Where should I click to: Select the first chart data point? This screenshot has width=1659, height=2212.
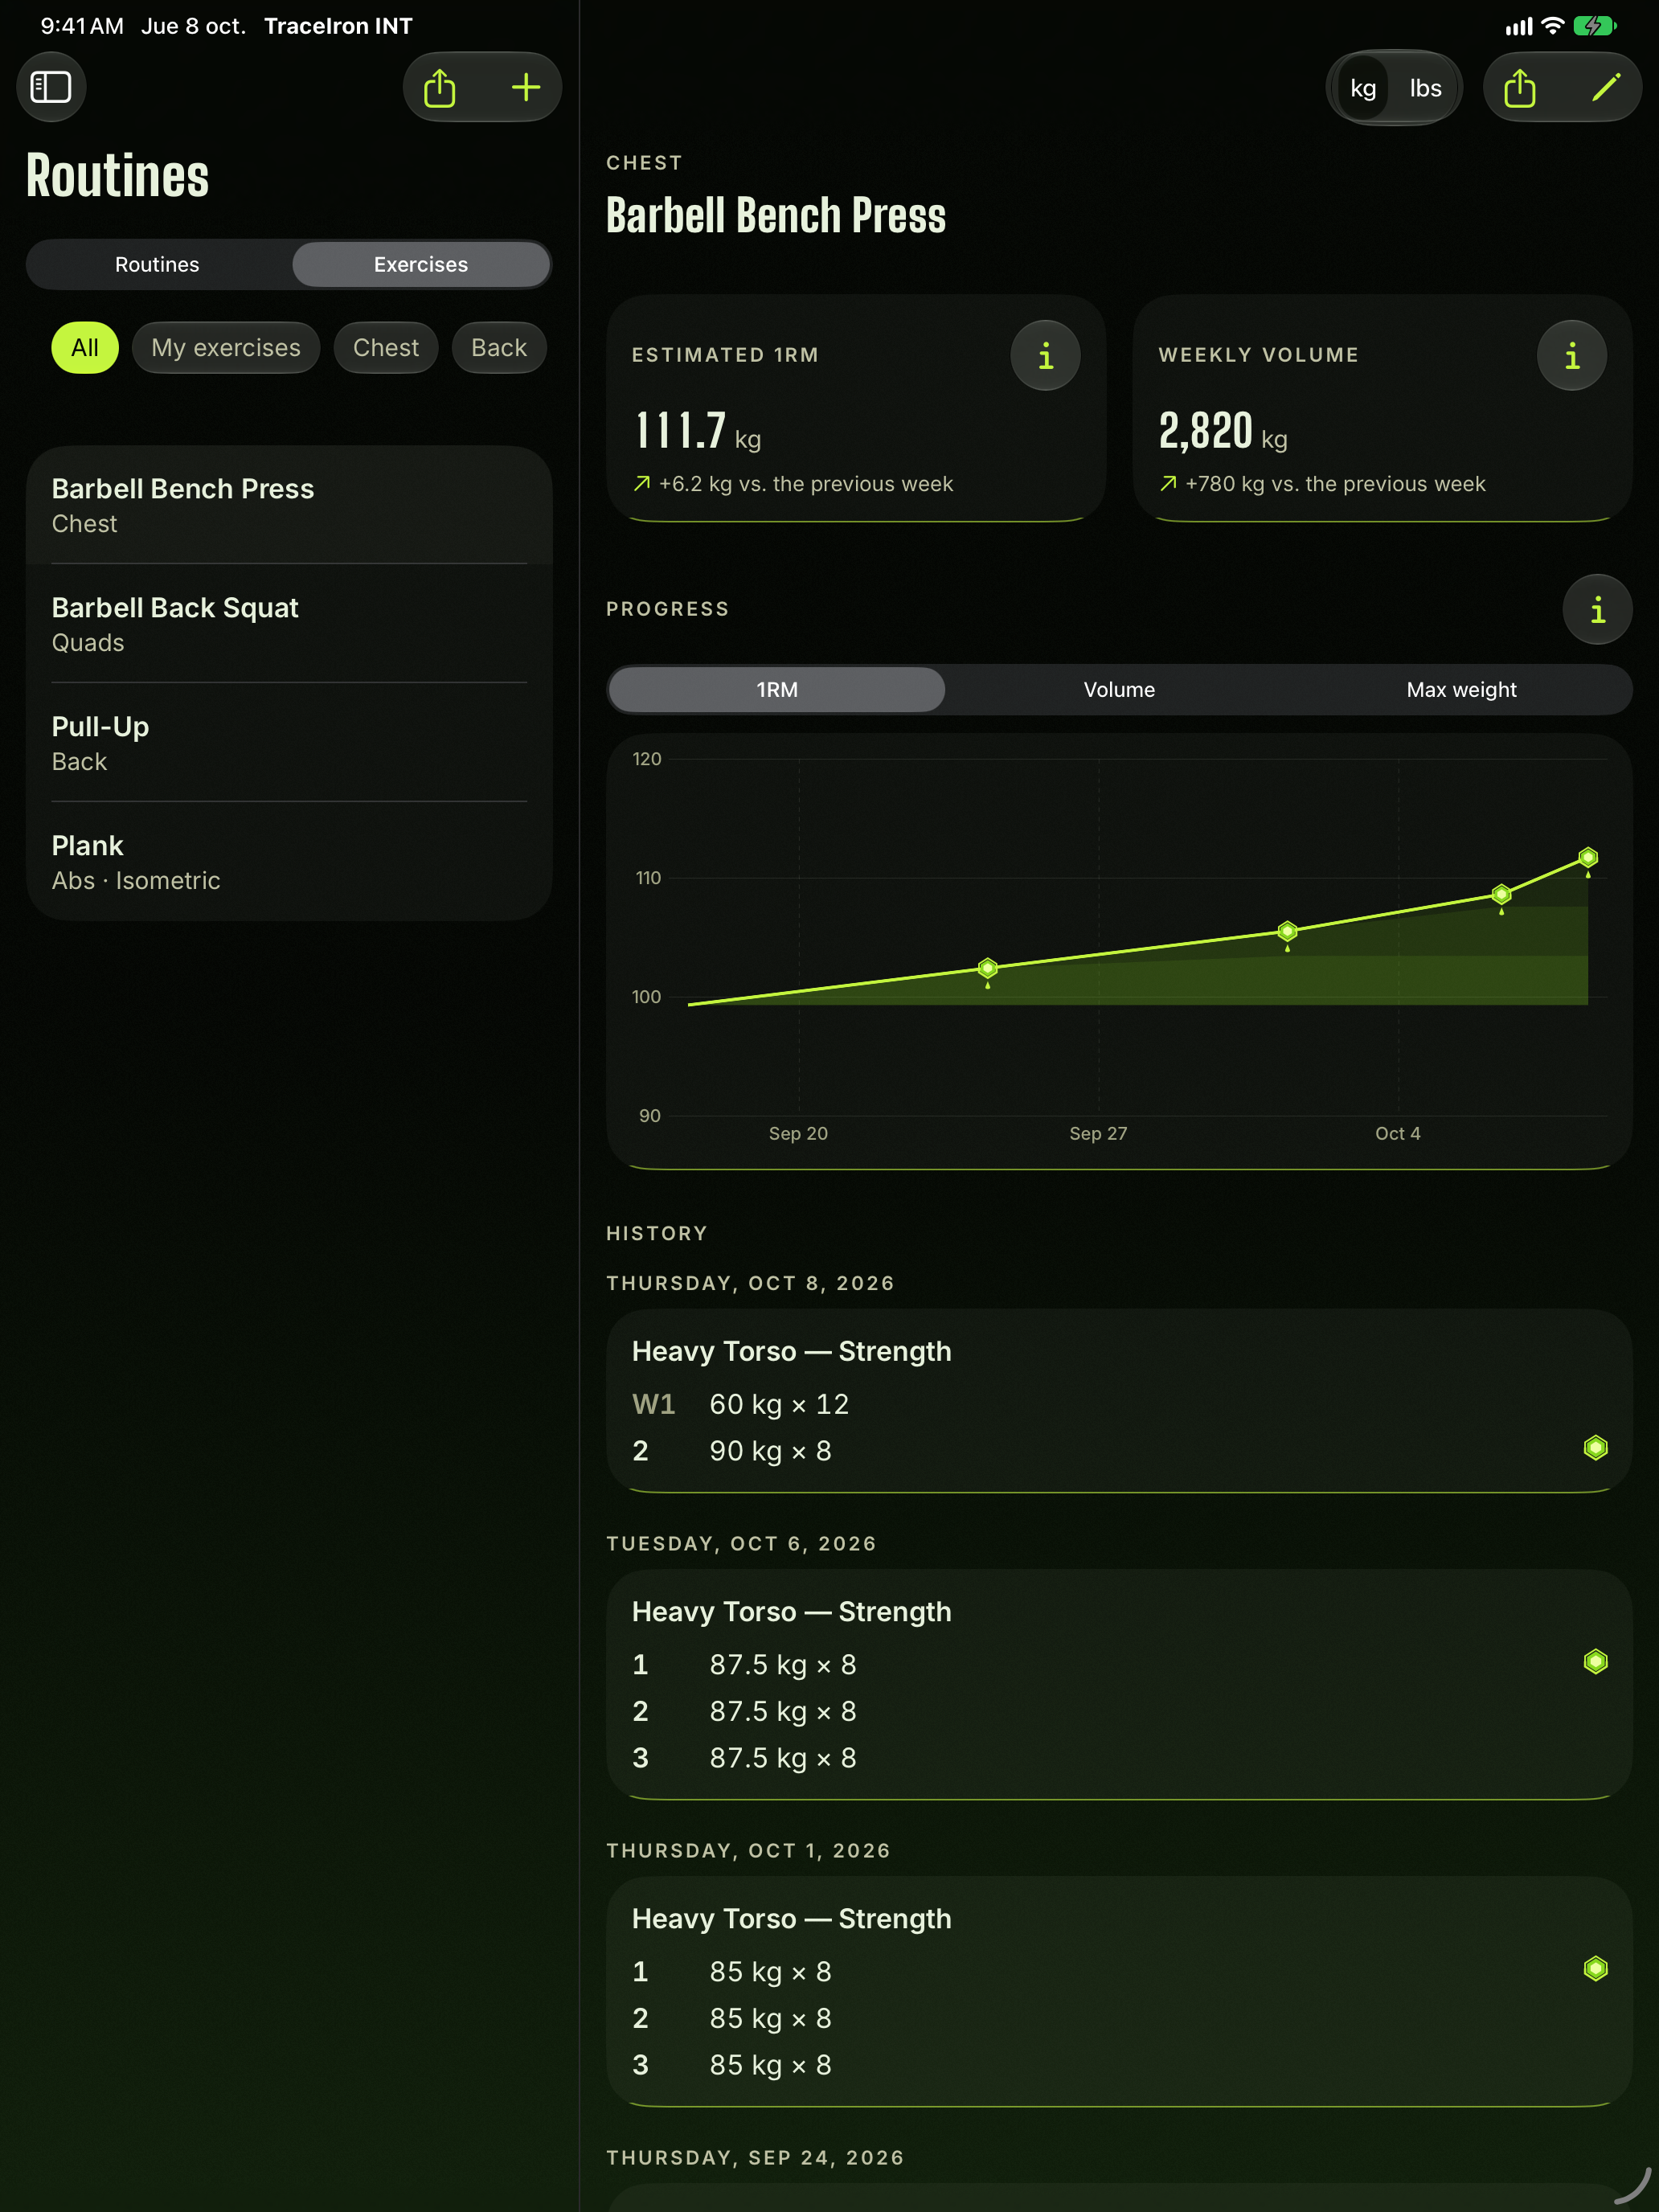click(988, 968)
